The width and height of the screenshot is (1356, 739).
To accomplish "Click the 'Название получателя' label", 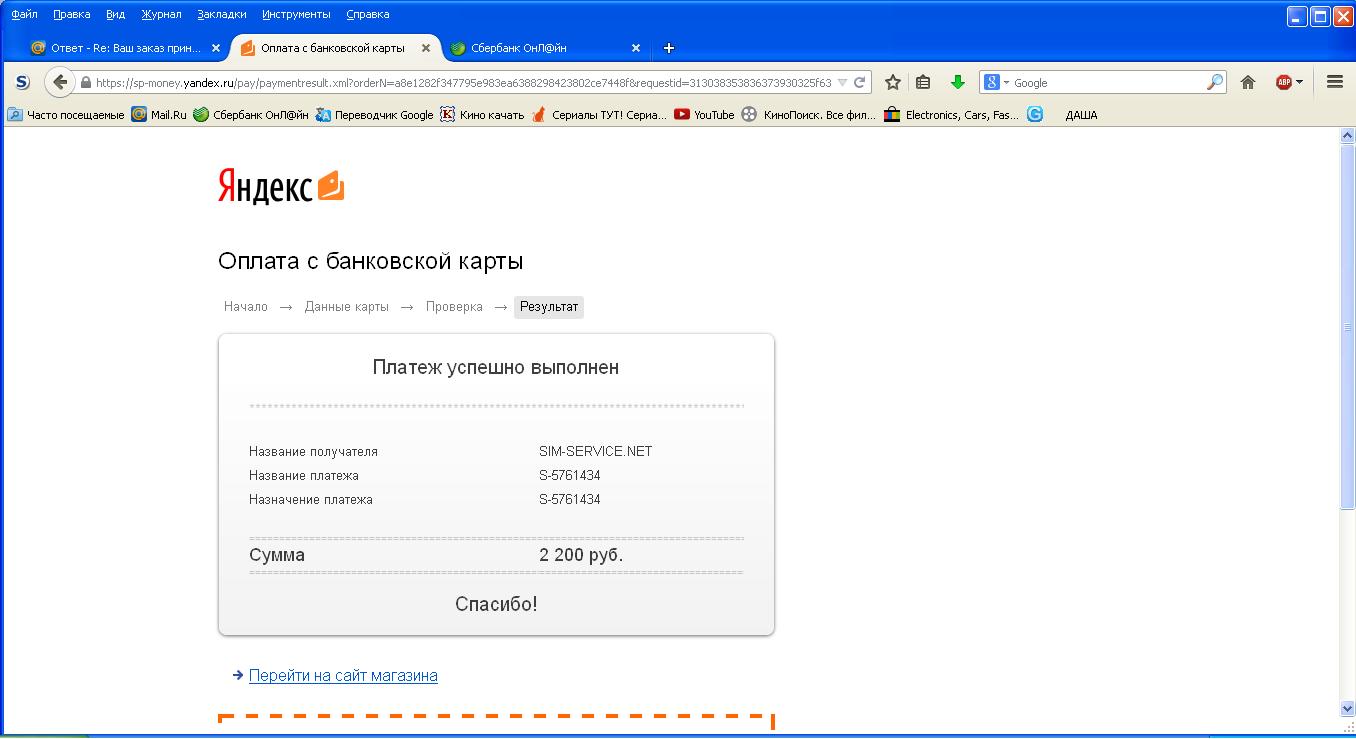I will 313,451.
